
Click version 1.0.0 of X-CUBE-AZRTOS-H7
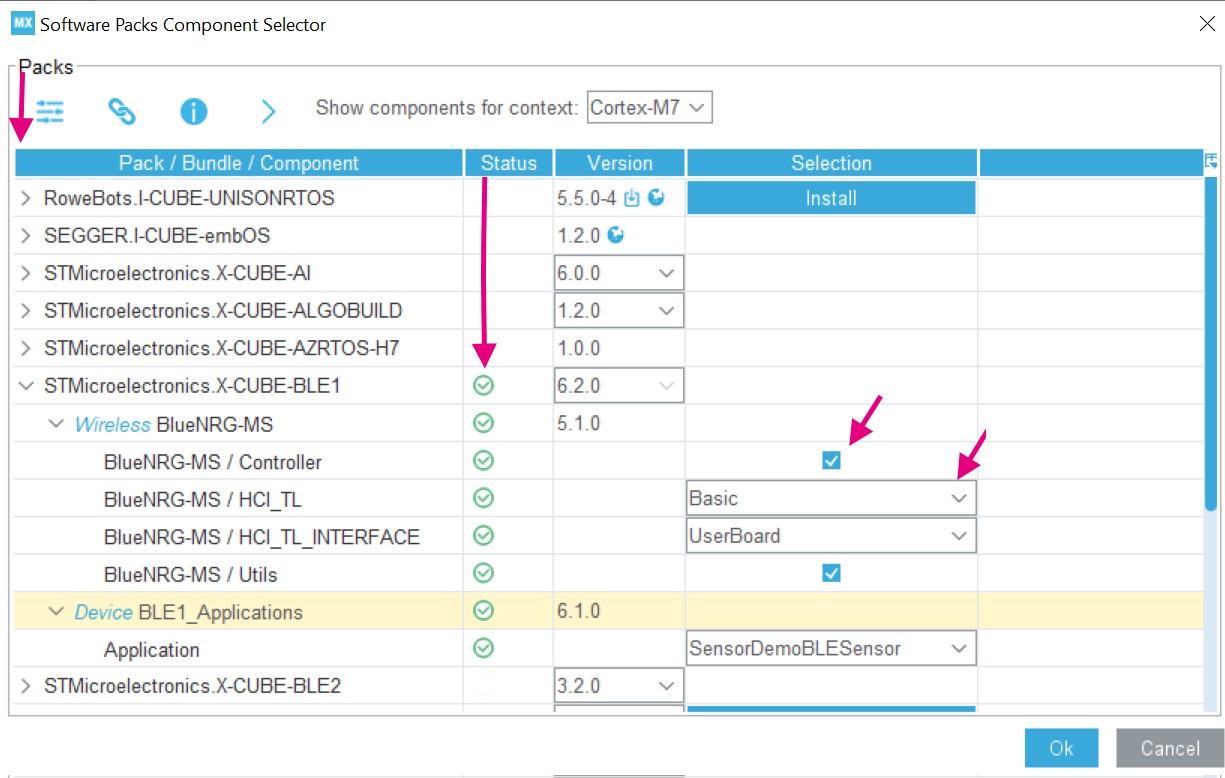[579, 348]
